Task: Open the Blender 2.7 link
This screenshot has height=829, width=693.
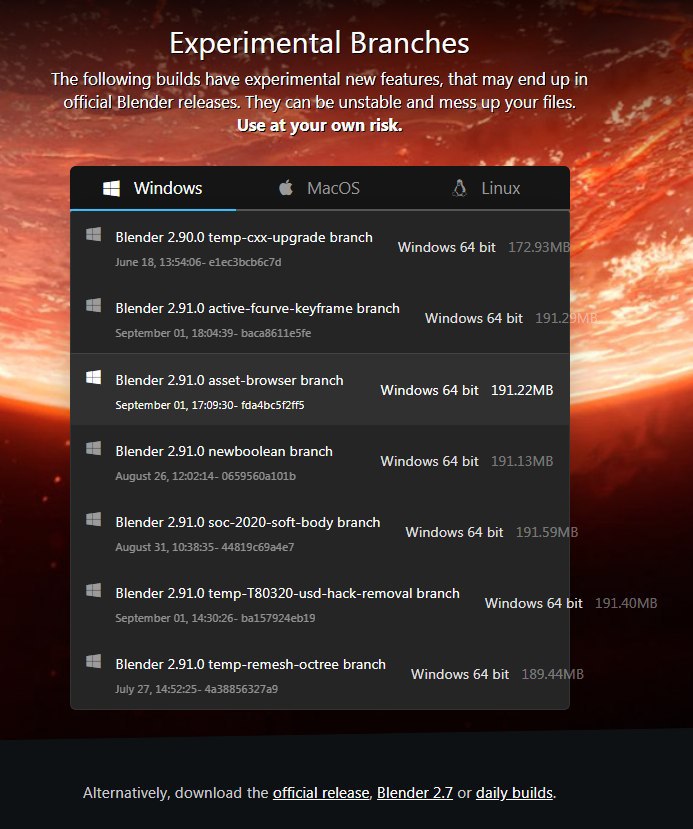Action: point(415,793)
